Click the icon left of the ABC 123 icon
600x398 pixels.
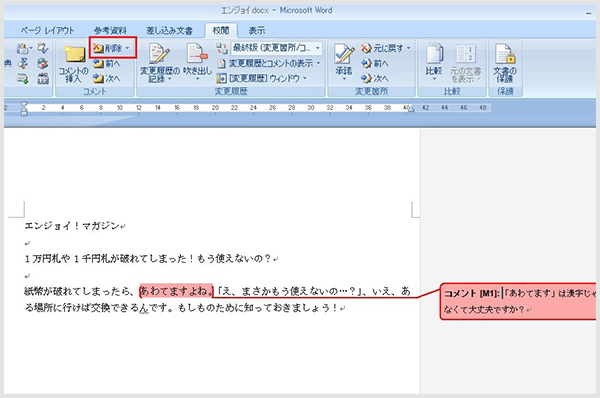tap(23, 78)
